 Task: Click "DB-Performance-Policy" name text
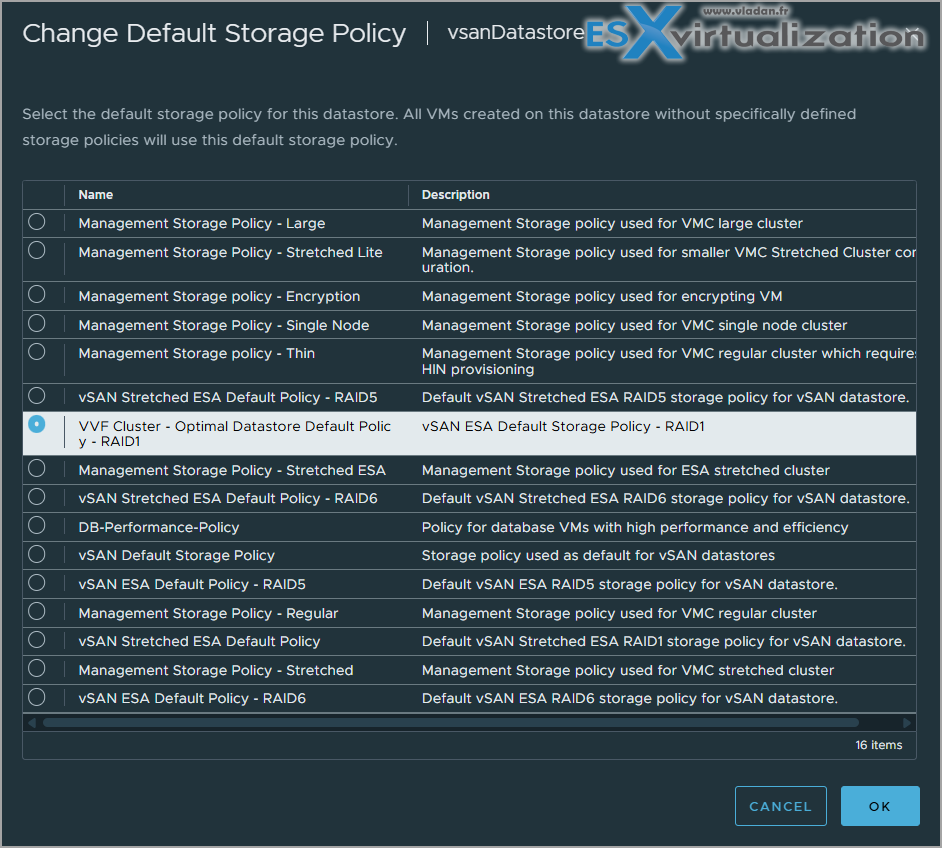(159, 527)
